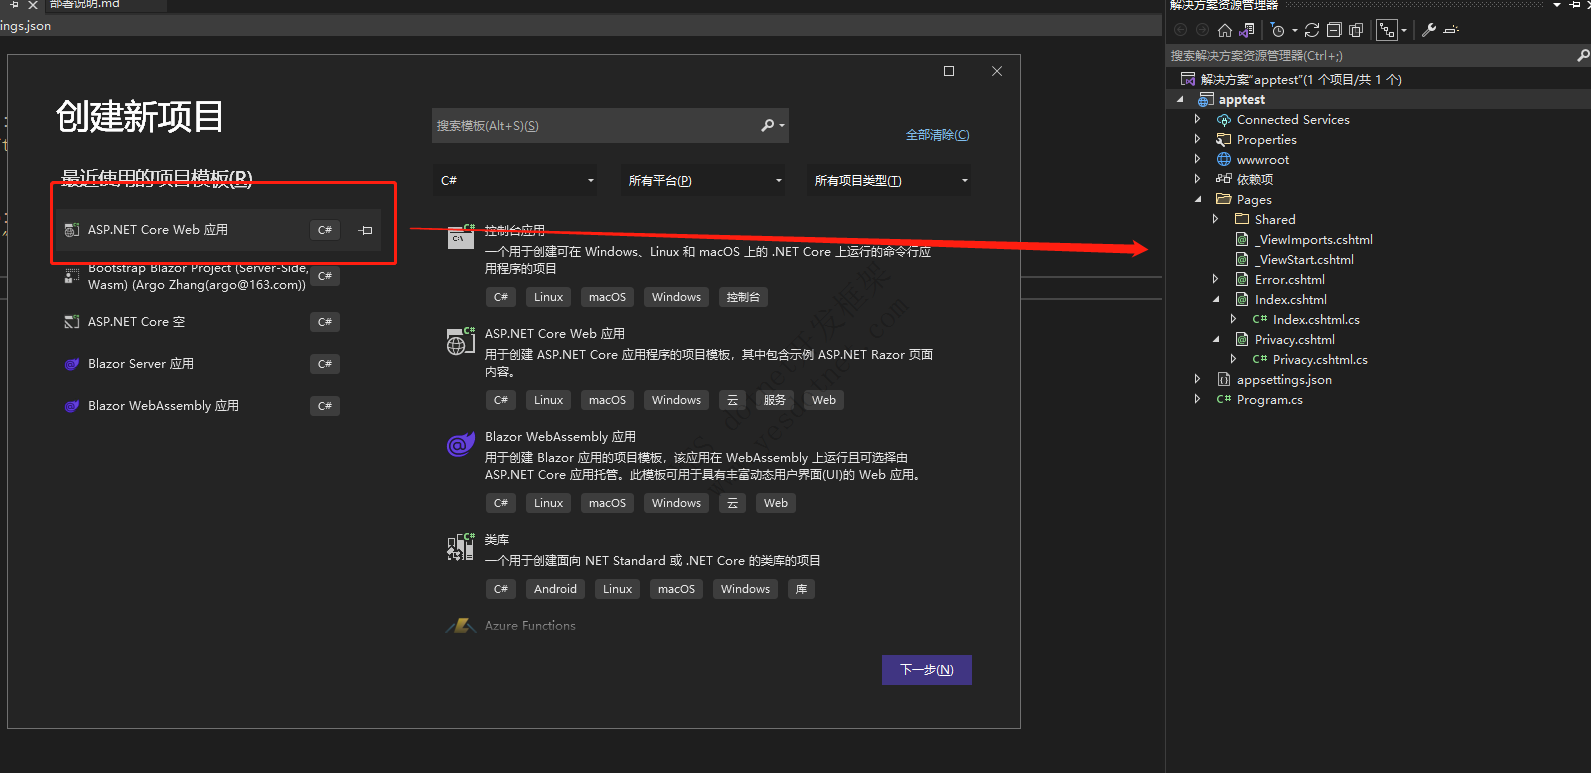
Task: Open the 所有平台 platform dropdown
Action: pos(704,180)
